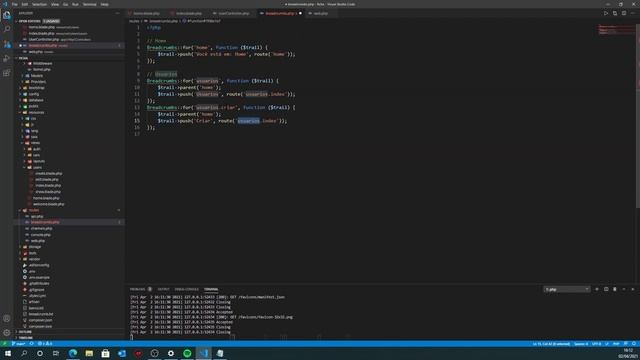This screenshot has height=360, width=640.
Task: Switch to the Output panel tab
Action: point(163,289)
